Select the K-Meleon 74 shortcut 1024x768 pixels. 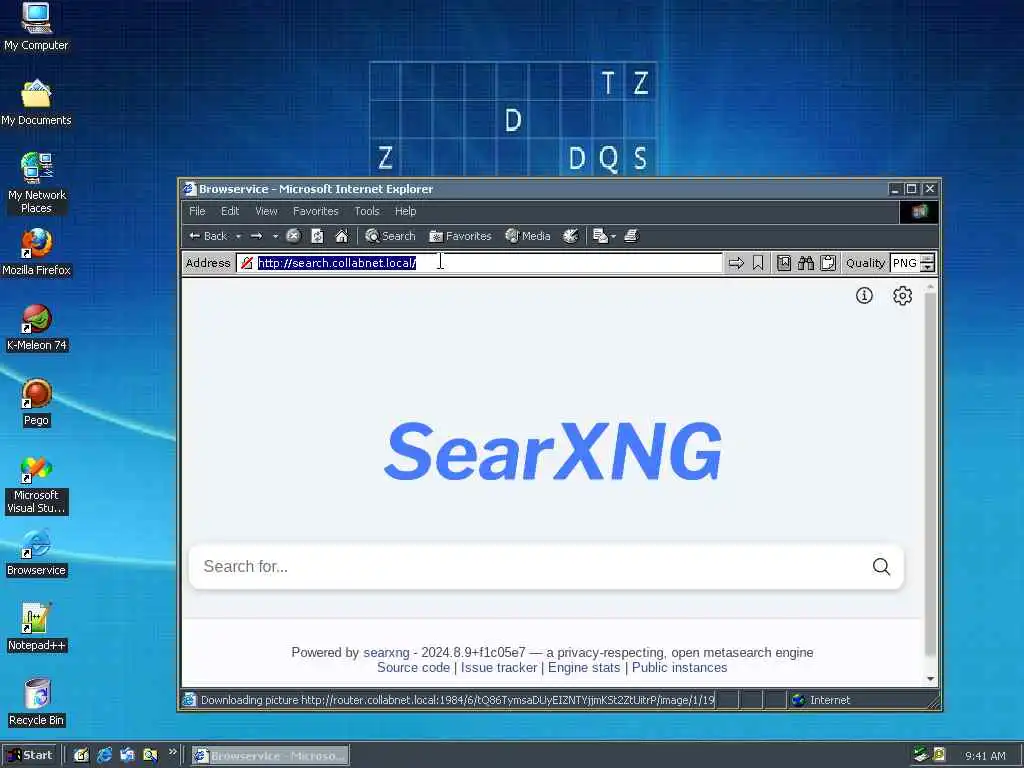[x=36, y=328]
